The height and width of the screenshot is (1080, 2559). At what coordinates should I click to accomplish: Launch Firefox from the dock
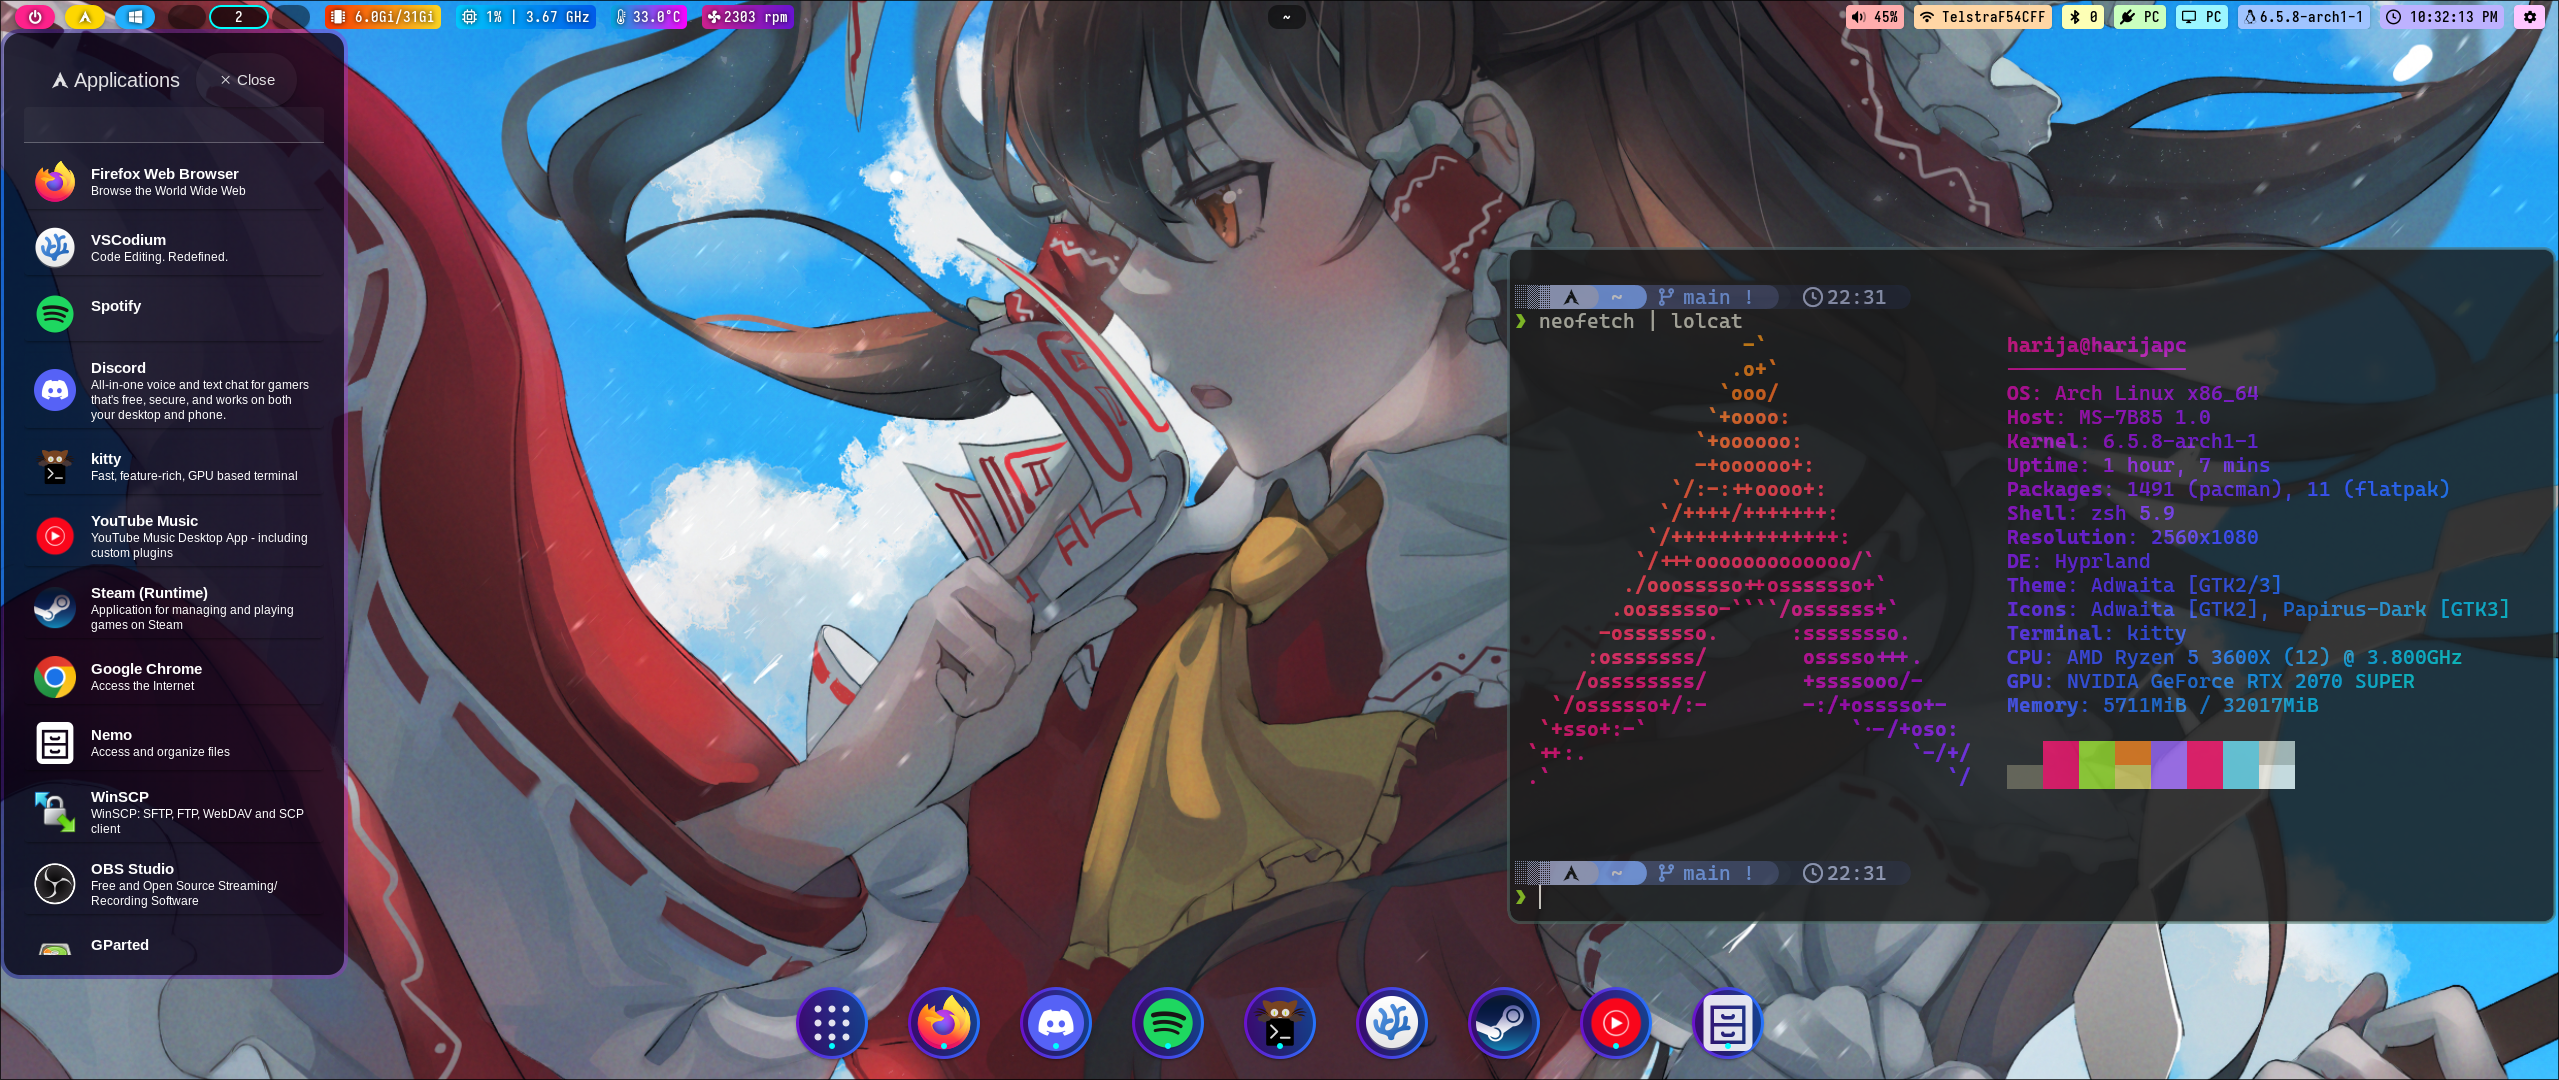[x=943, y=1022]
